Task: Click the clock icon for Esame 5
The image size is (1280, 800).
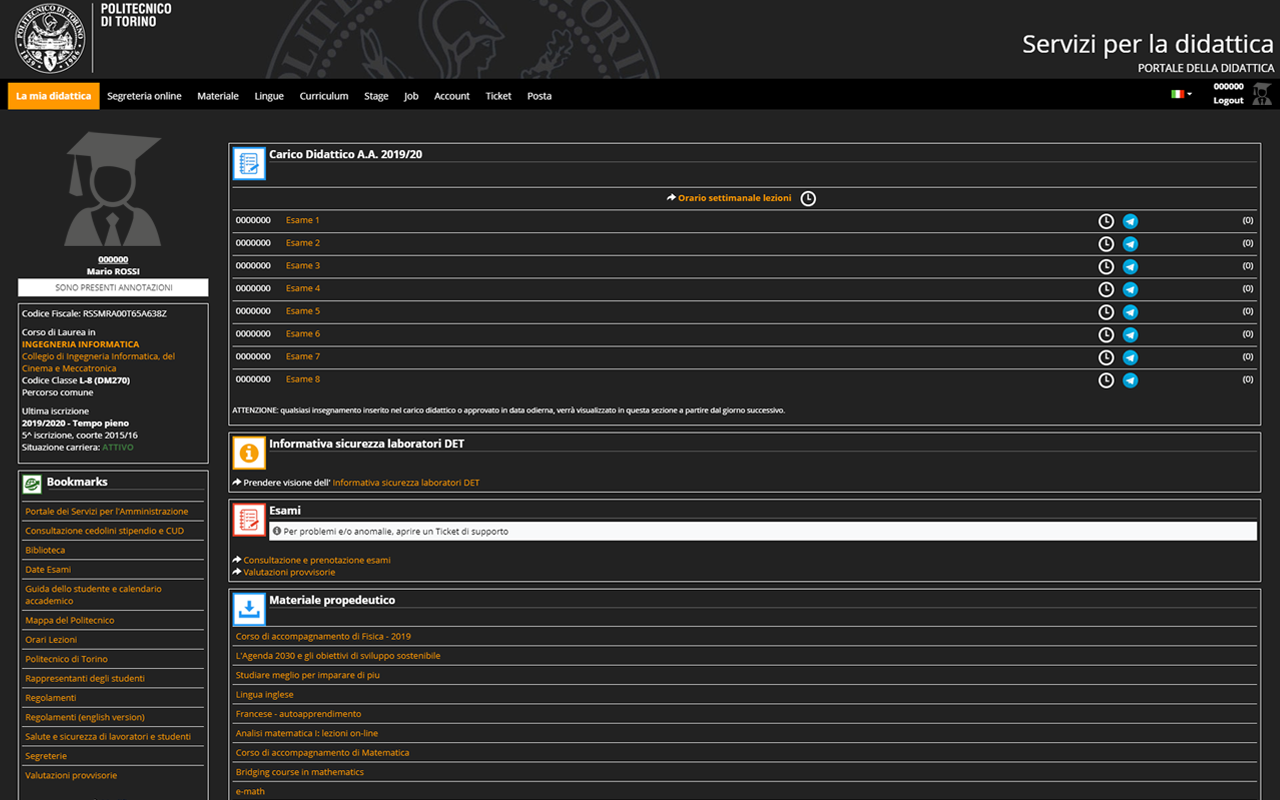Action: click(1106, 312)
